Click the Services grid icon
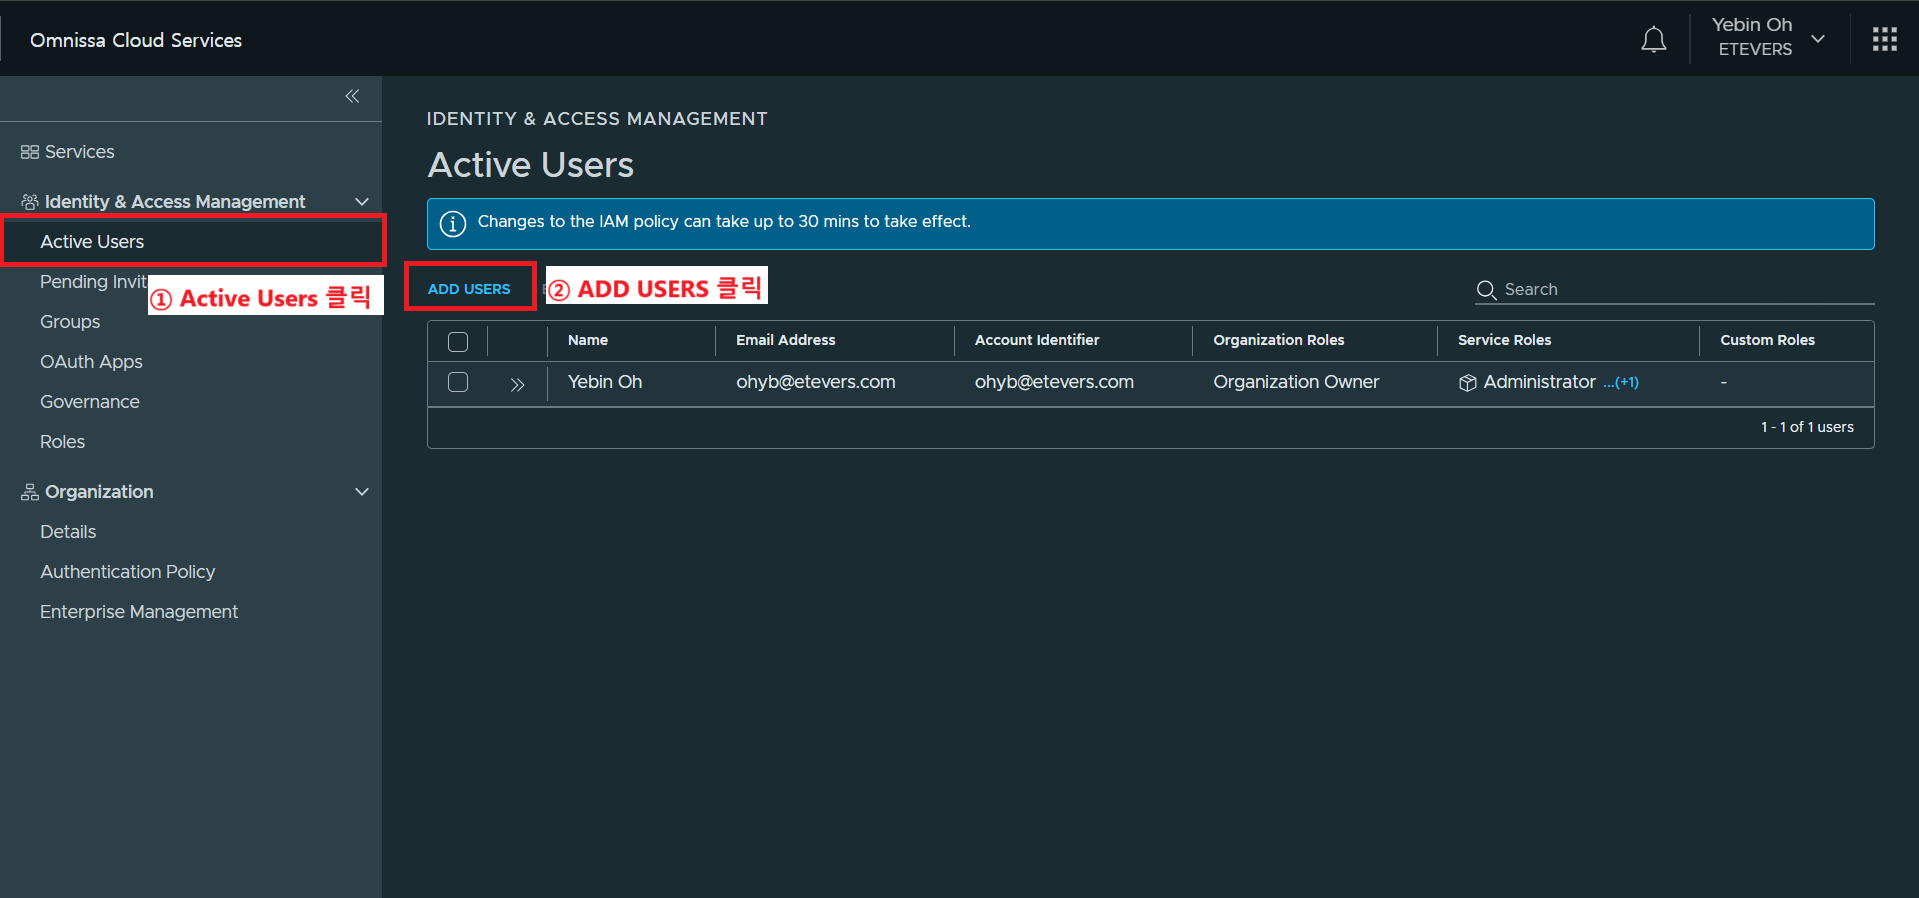1919x898 pixels. pyautogui.click(x=30, y=152)
